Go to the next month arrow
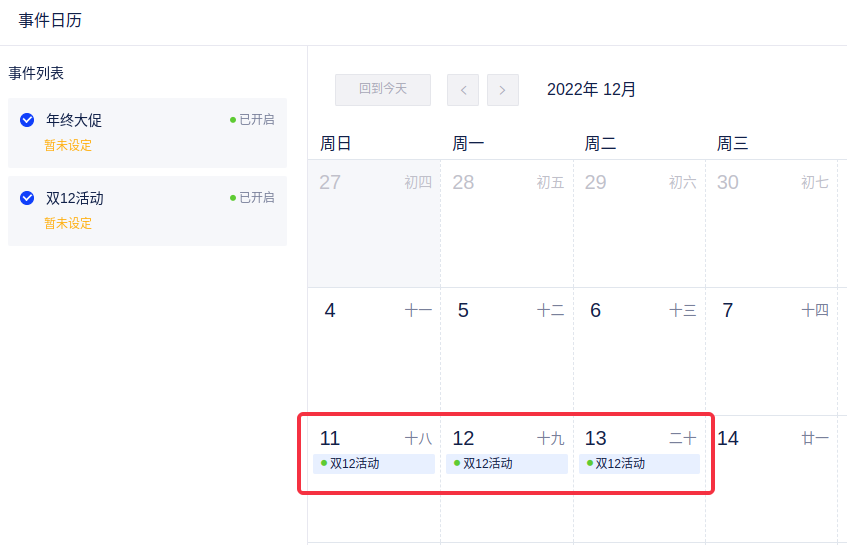Screen dimensions: 847x545 (x=502, y=90)
